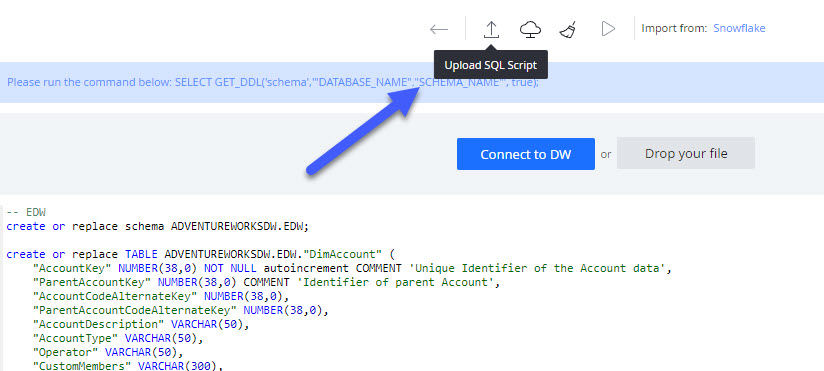Click the Upload SQL Script icon
Image resolution: width=824 pixels, height=371 pixels.
491,29
